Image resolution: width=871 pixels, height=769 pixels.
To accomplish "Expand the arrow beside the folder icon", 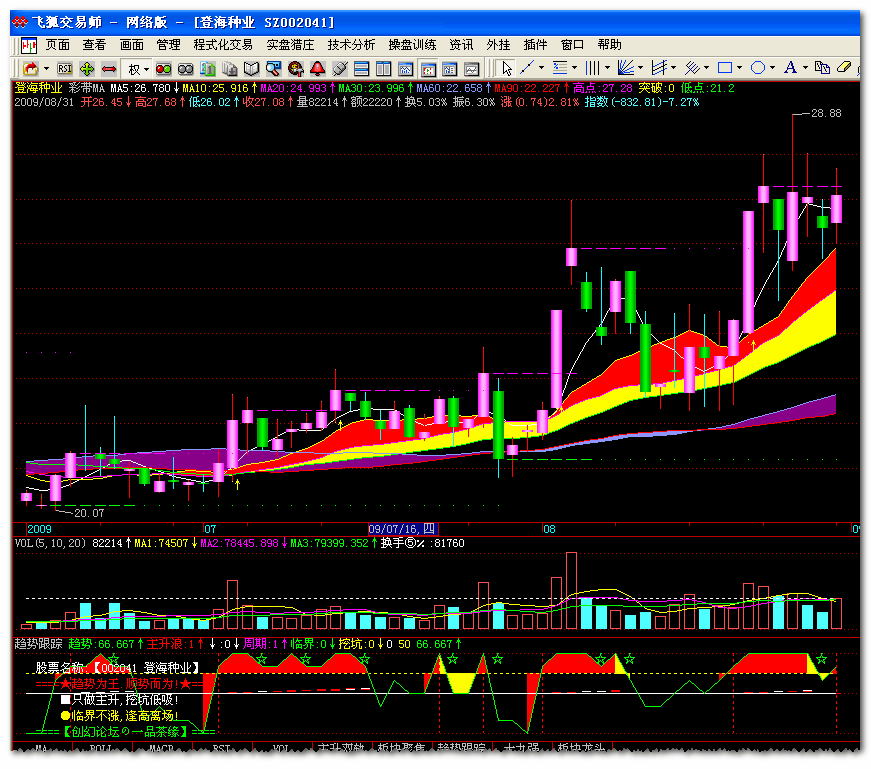I will tap(47, 69).
